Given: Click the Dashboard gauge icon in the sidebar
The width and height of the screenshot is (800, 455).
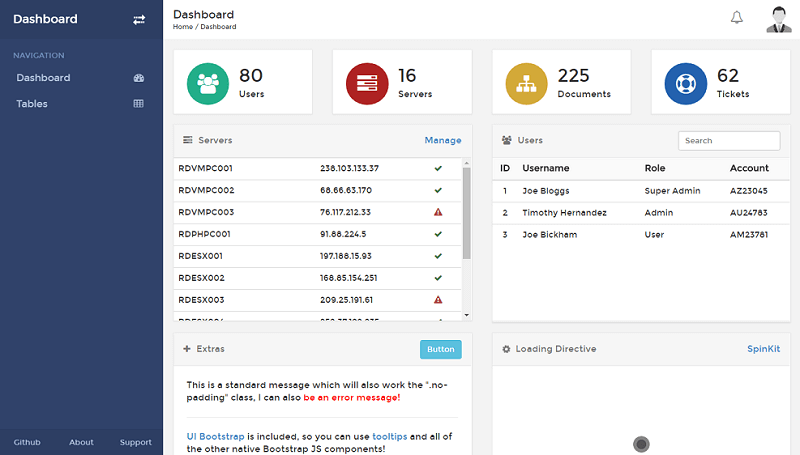Looking at the screenshot, I should 139,78.
